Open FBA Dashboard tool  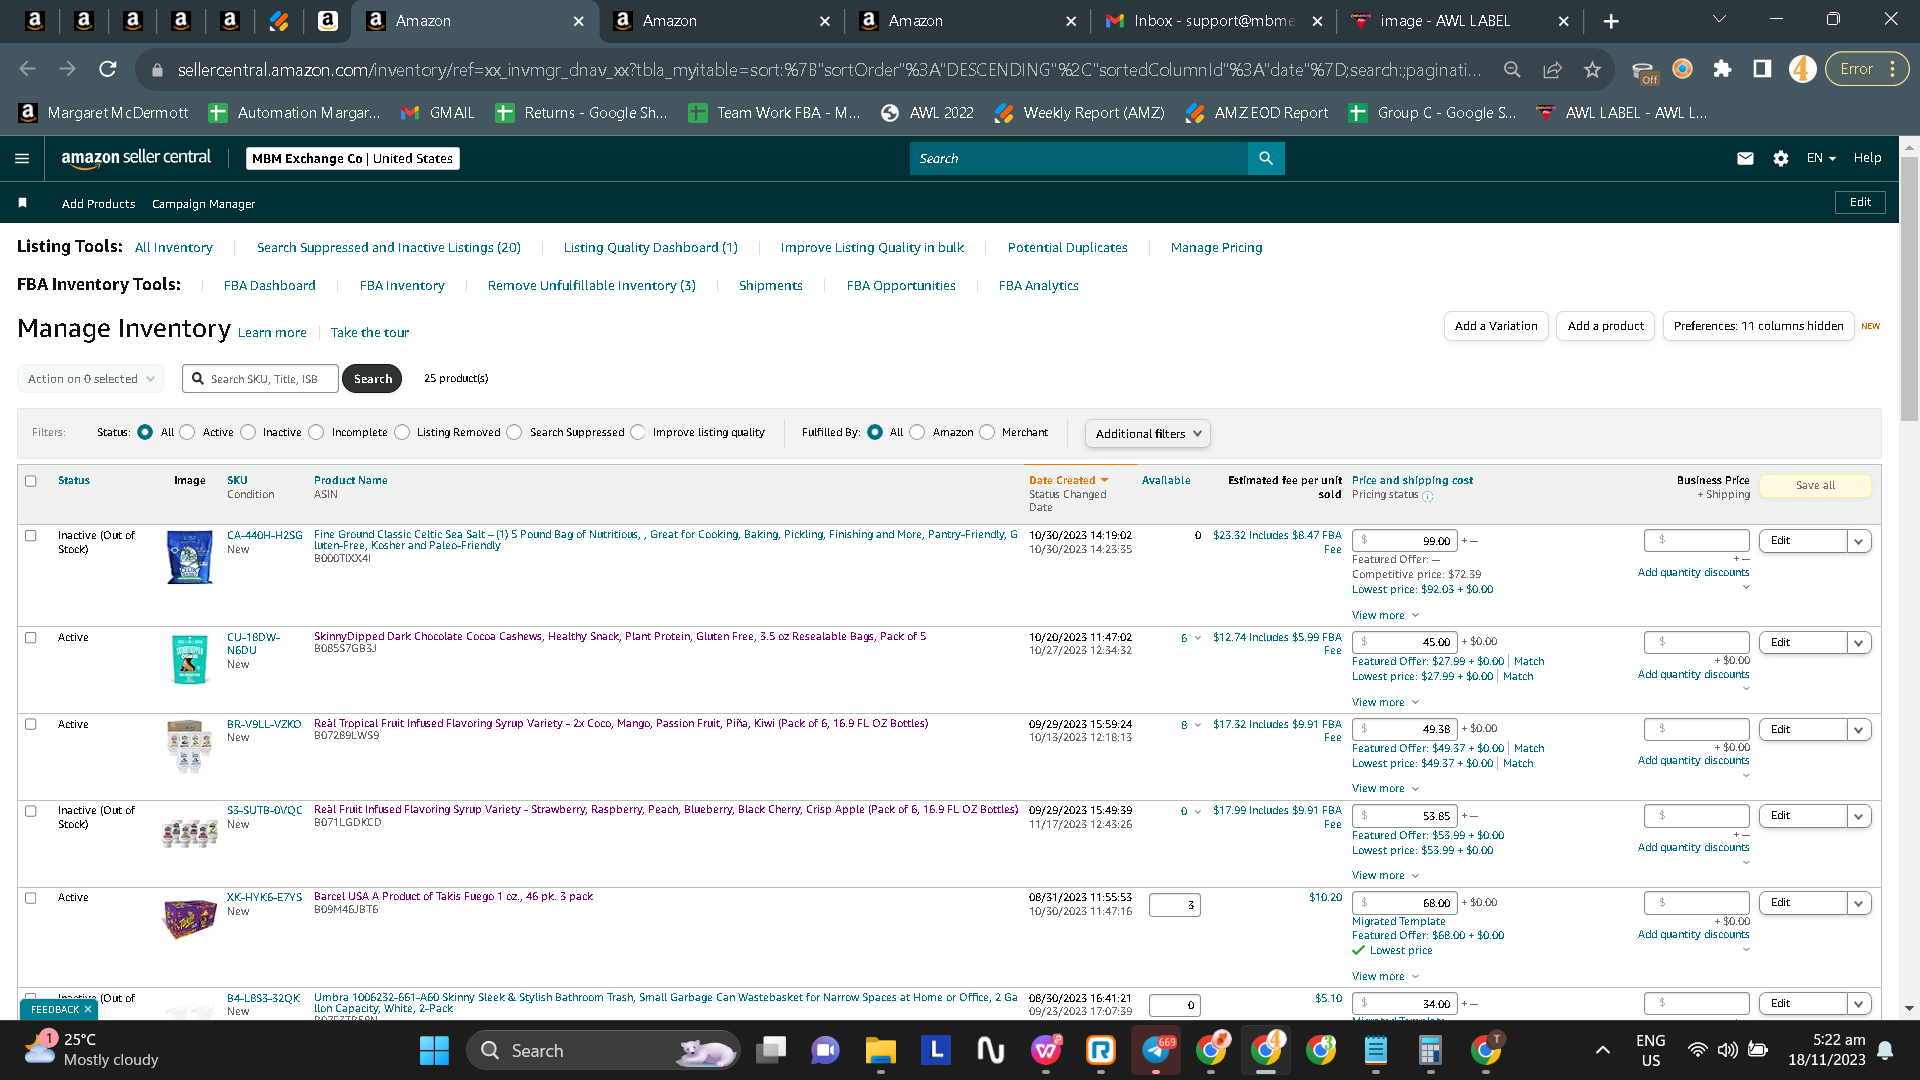coord(269,285)
